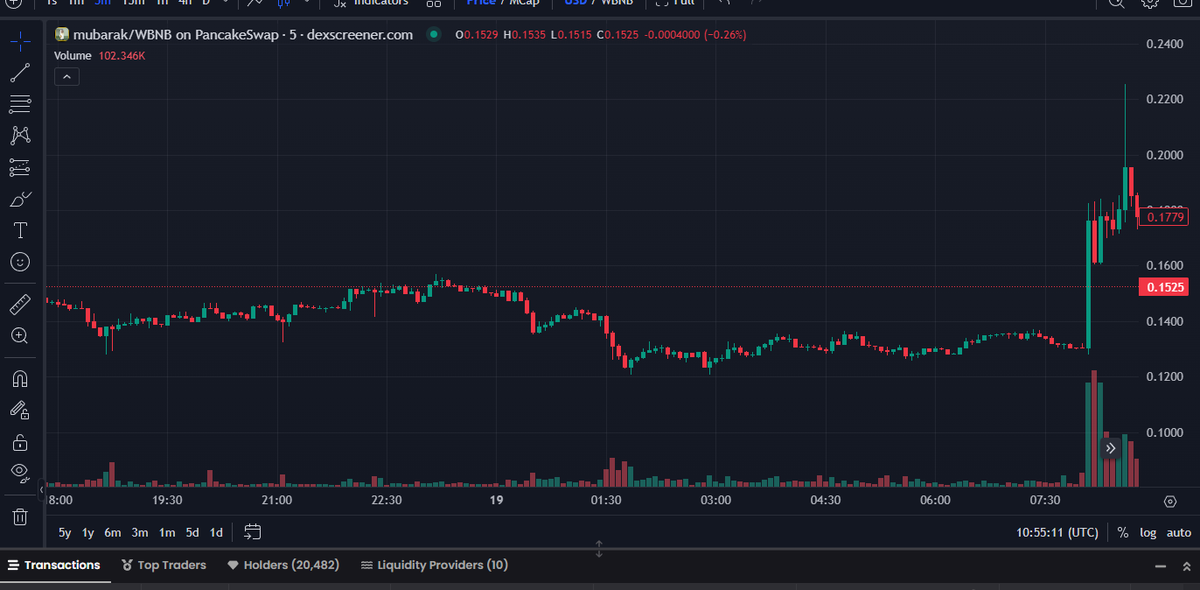Set the range to 5d

[192, 533]
